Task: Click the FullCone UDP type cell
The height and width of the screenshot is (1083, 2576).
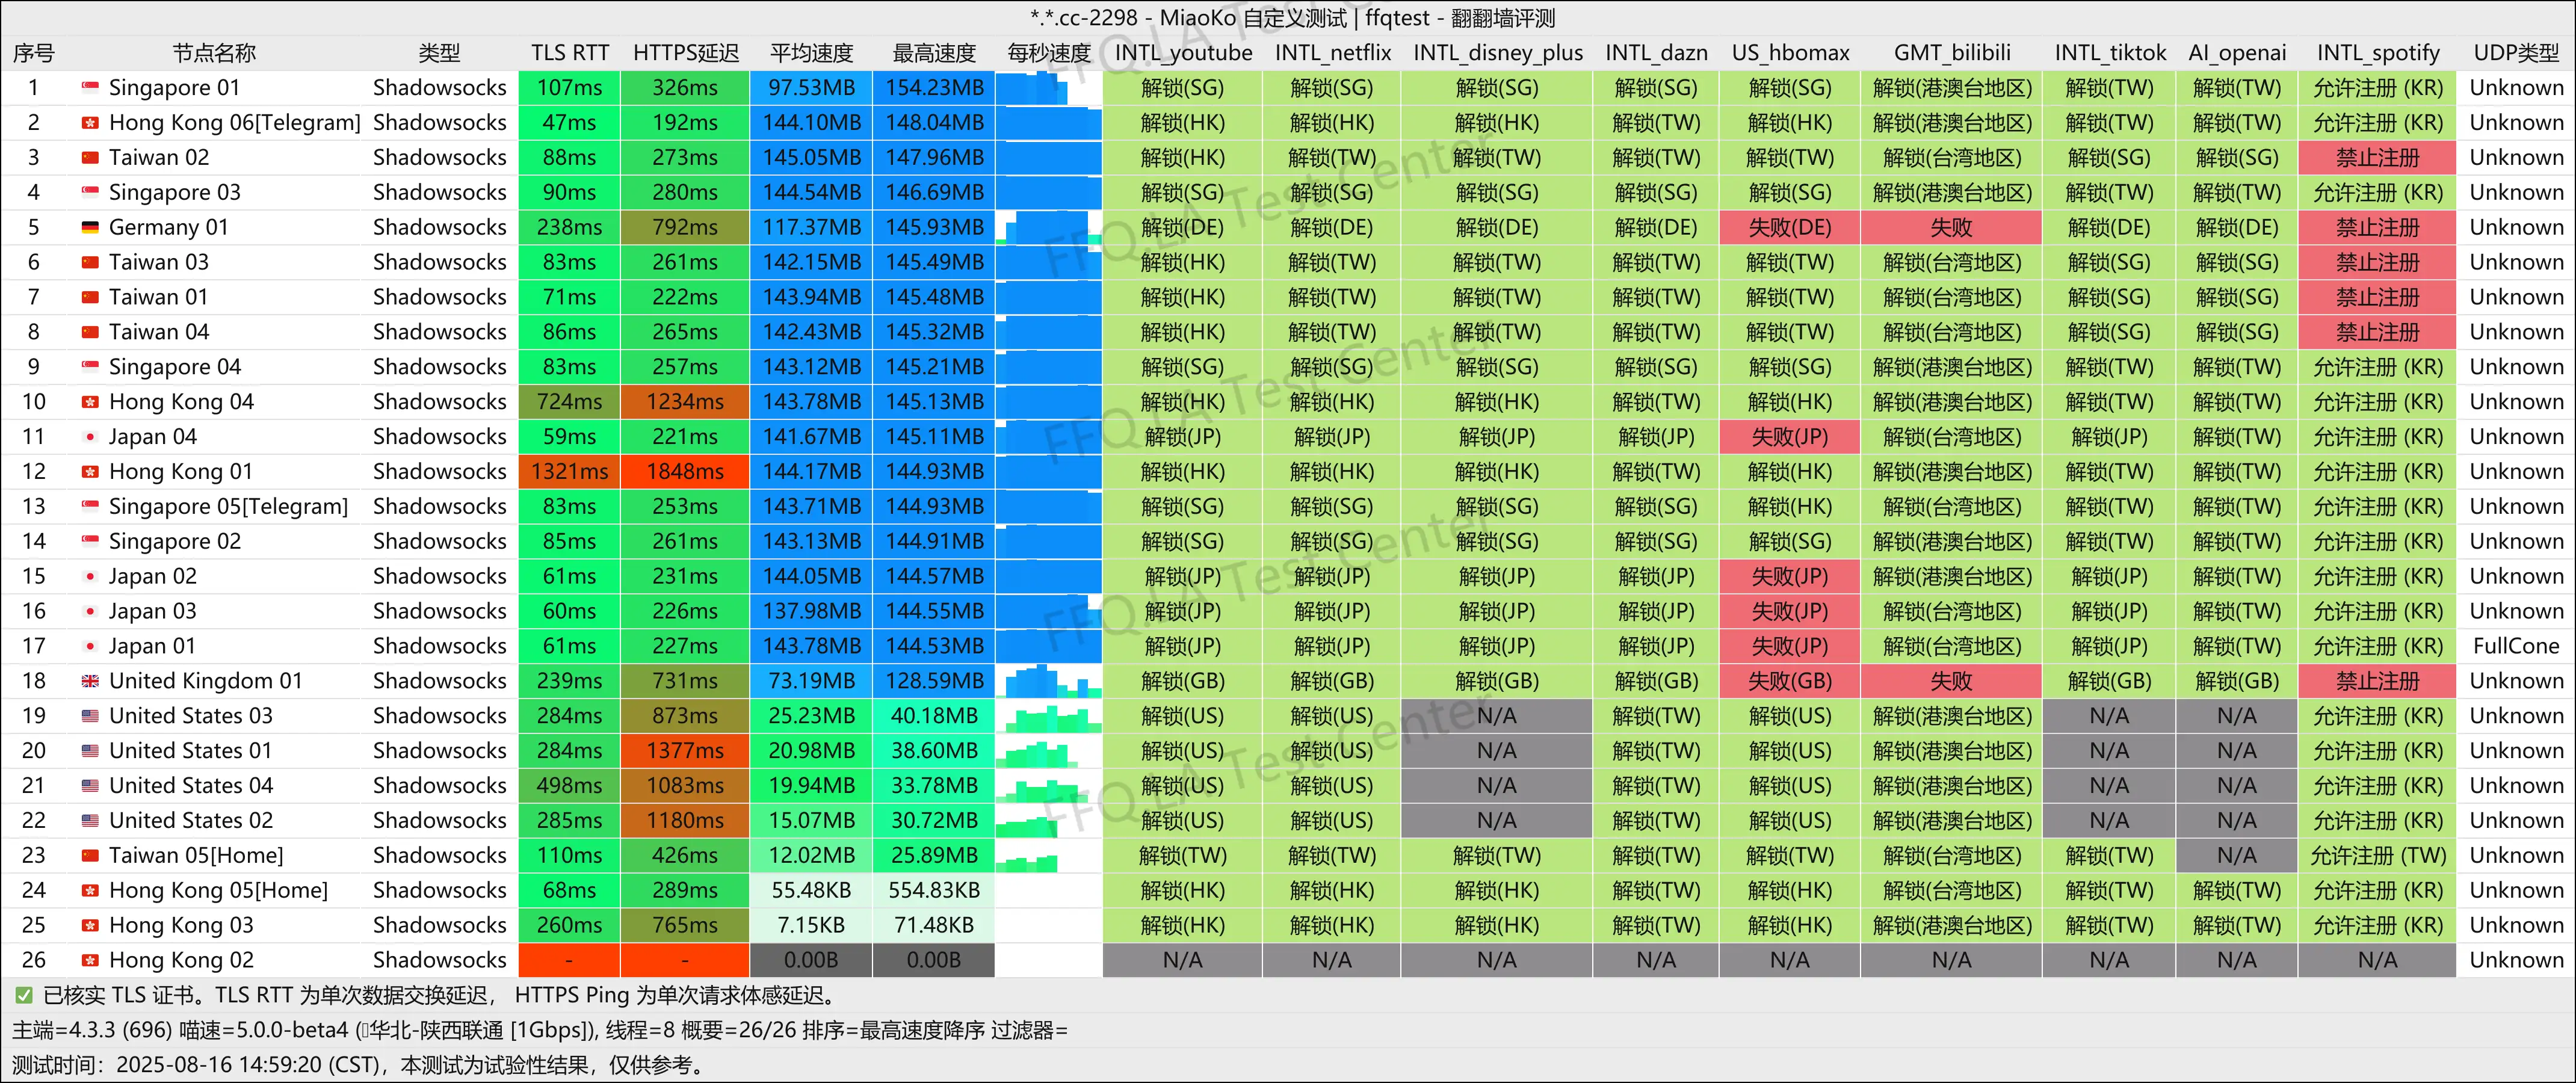Action: (x=2516, y=646)
